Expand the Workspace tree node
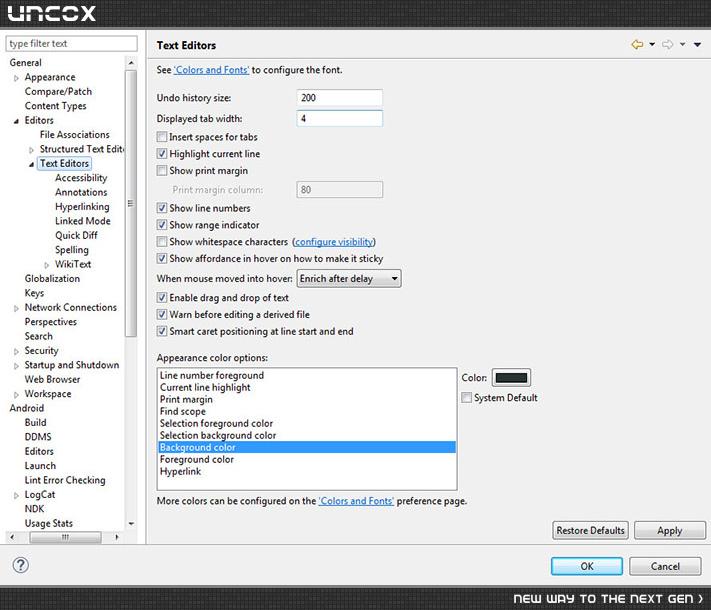The image size is (711, 610). coord(16,395)
